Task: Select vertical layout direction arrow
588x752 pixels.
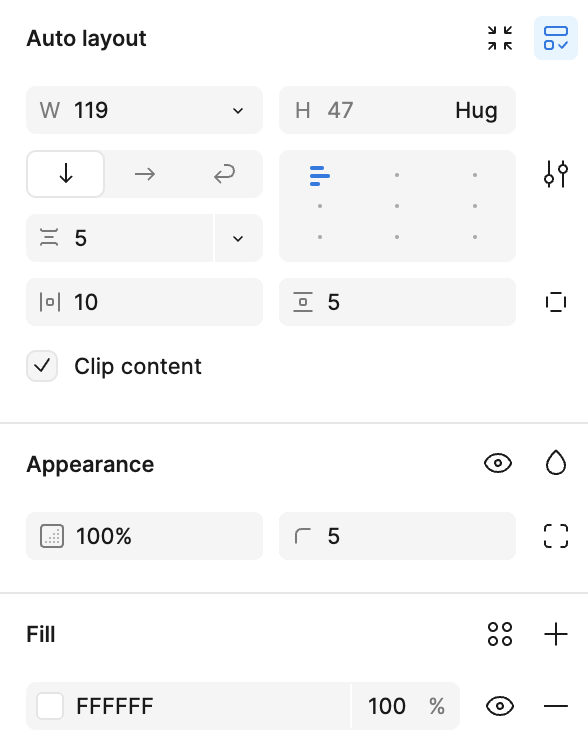Action: tap(66, 174)
